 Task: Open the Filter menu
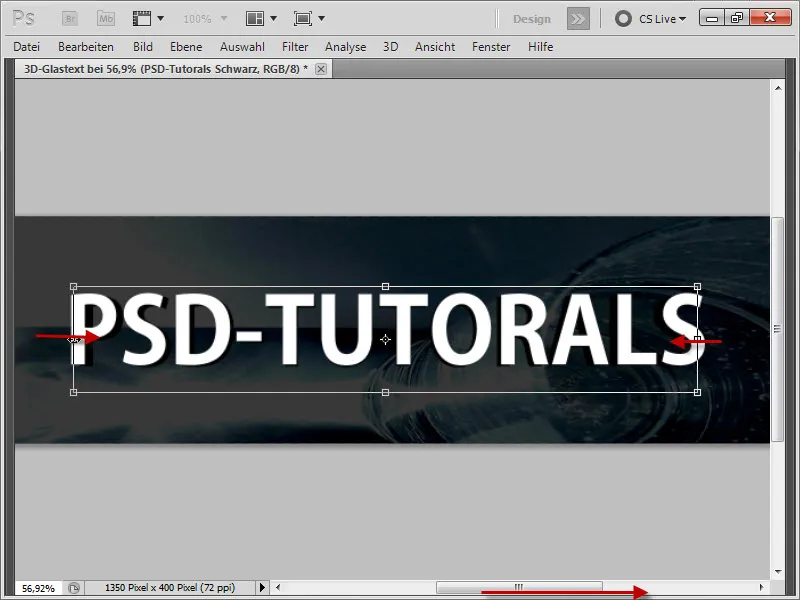[295, 47]
